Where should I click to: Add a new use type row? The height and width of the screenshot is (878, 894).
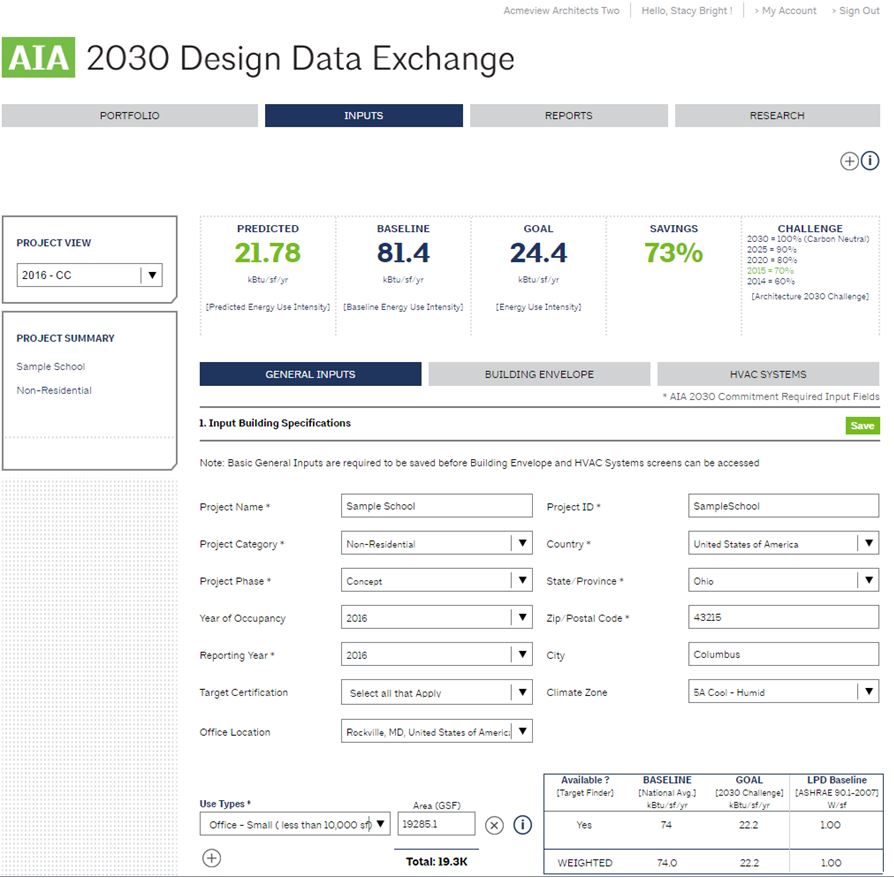coord(211,858)
